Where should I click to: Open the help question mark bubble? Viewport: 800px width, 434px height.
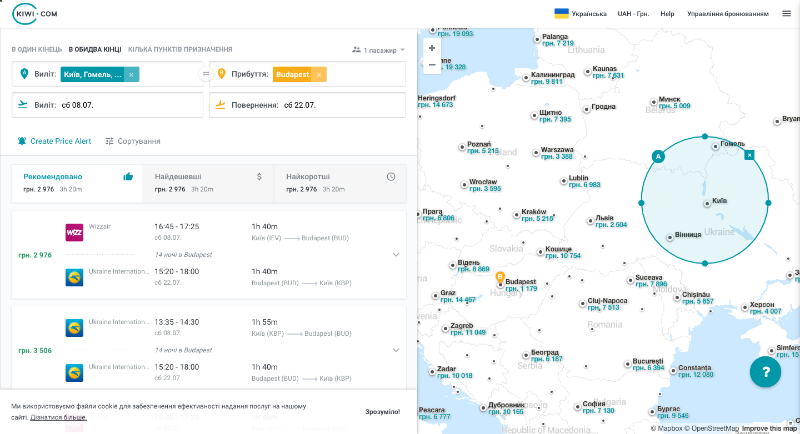tap(765, 372)
